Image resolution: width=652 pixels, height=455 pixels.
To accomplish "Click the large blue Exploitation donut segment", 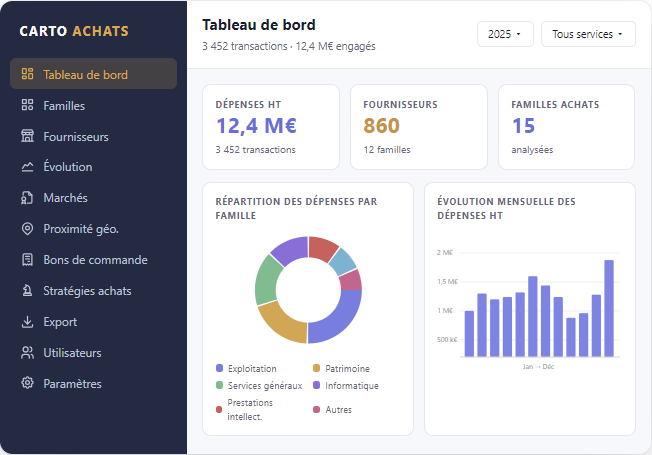I will [x=339, y=320].
